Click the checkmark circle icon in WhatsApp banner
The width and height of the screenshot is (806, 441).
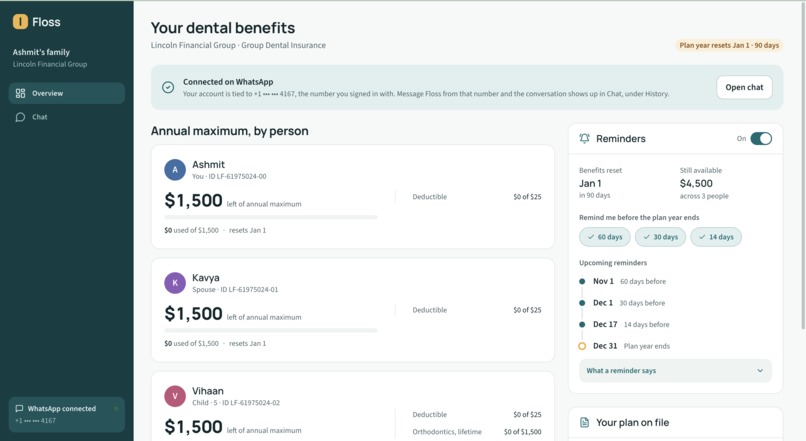pos(168,87)
